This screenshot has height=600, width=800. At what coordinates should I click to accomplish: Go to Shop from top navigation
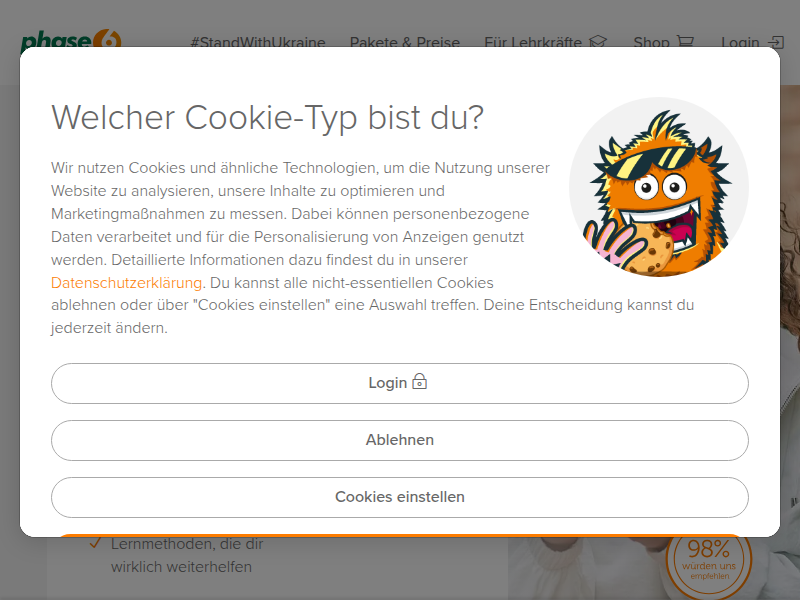(x=651, y=42)
